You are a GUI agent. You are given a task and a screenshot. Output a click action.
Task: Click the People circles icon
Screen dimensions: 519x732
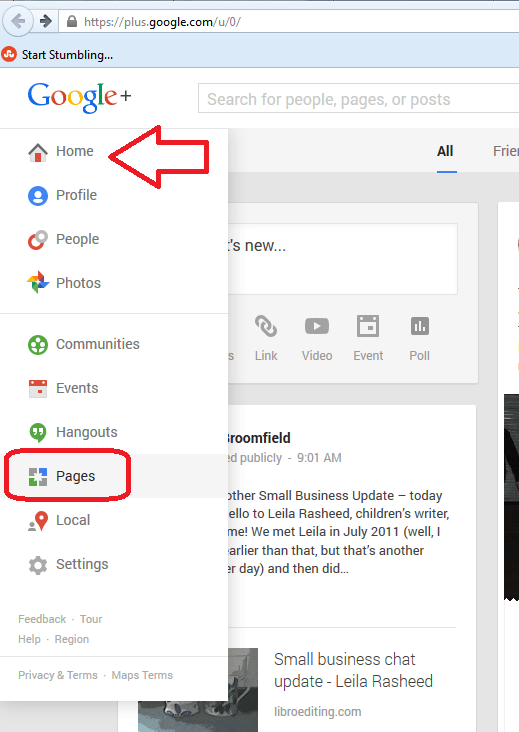click(x=38, y=239)
